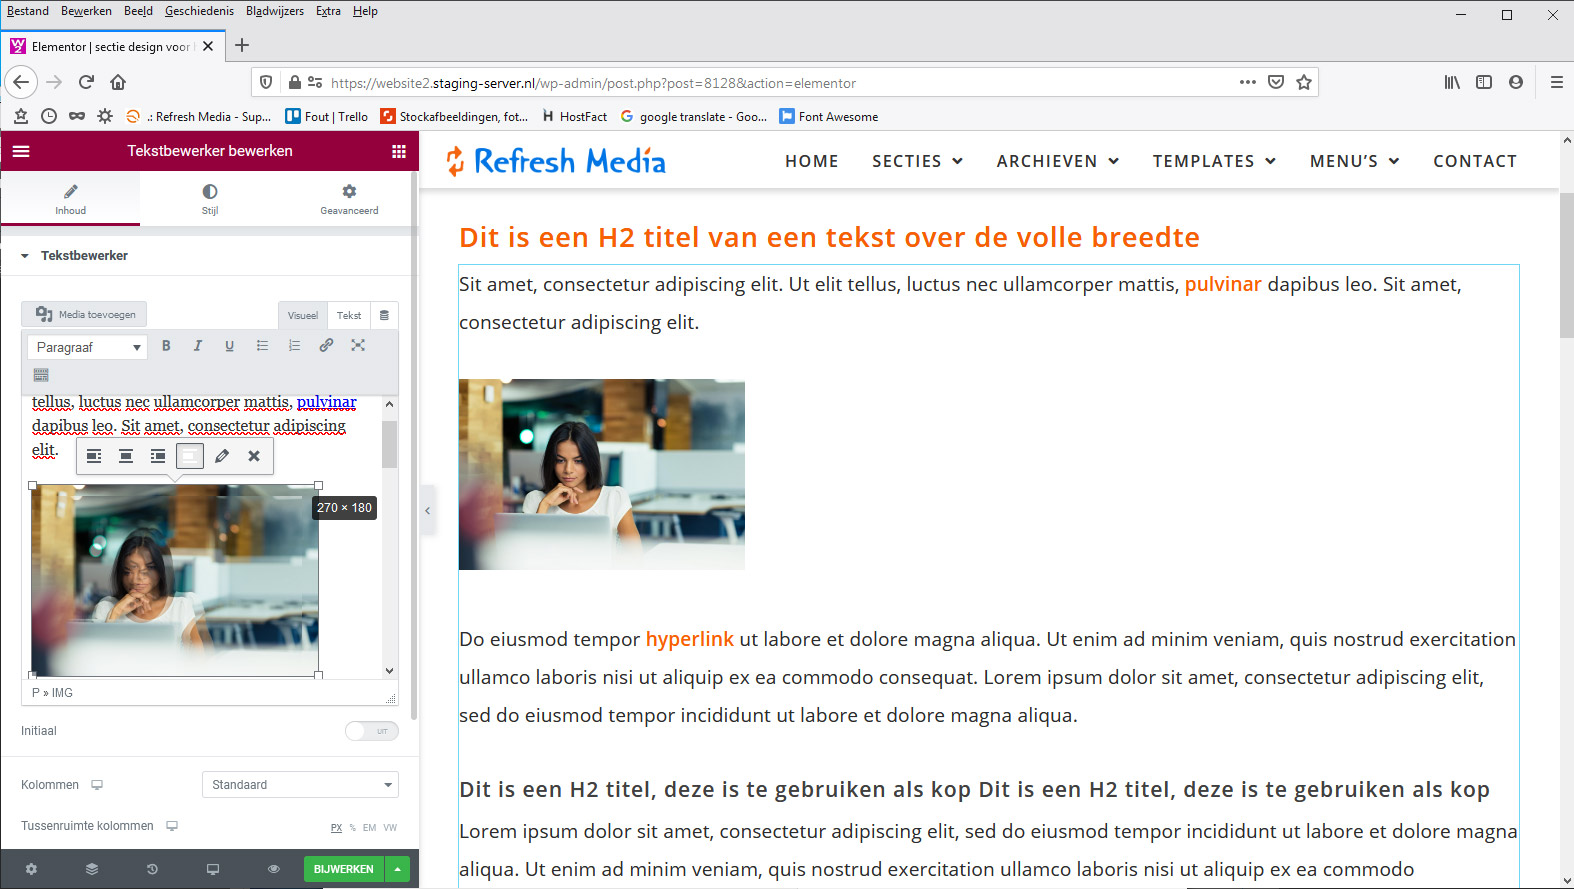Click the green Bijwerken button
This screenshot has width=1574, height=889.
pos(343,869)
